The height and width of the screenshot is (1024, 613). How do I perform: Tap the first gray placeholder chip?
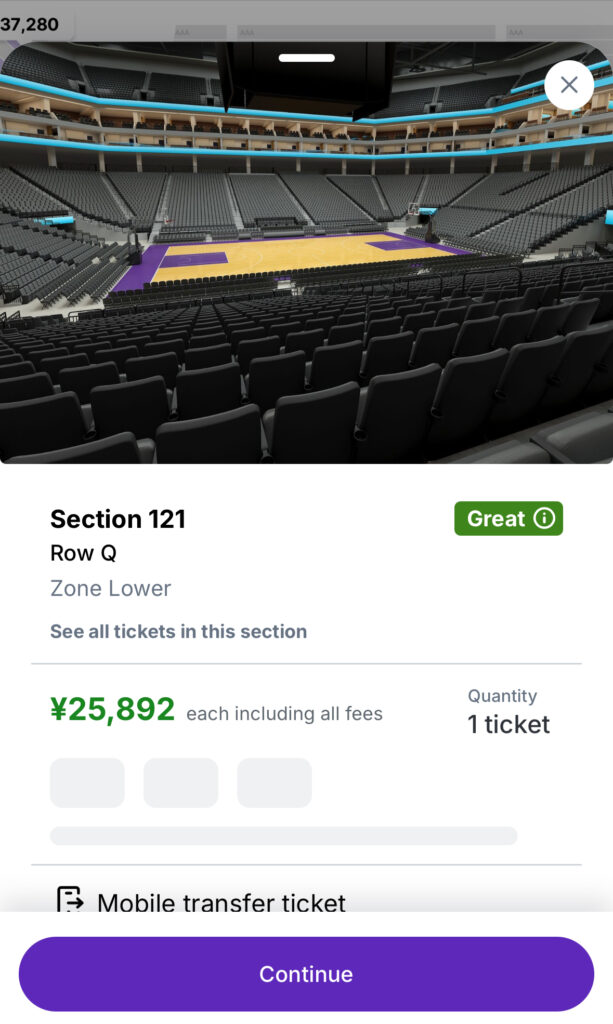click(x=87, y=782)
